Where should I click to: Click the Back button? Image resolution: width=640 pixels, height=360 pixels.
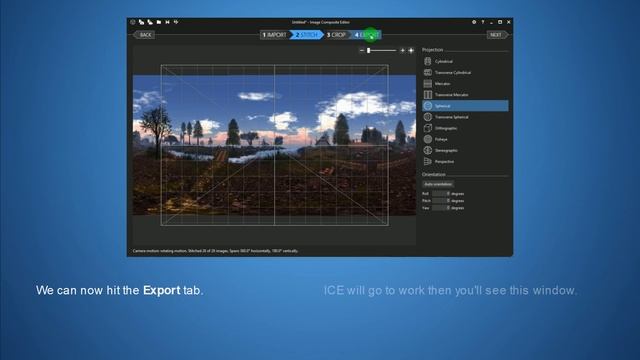[x=144, y=35]
